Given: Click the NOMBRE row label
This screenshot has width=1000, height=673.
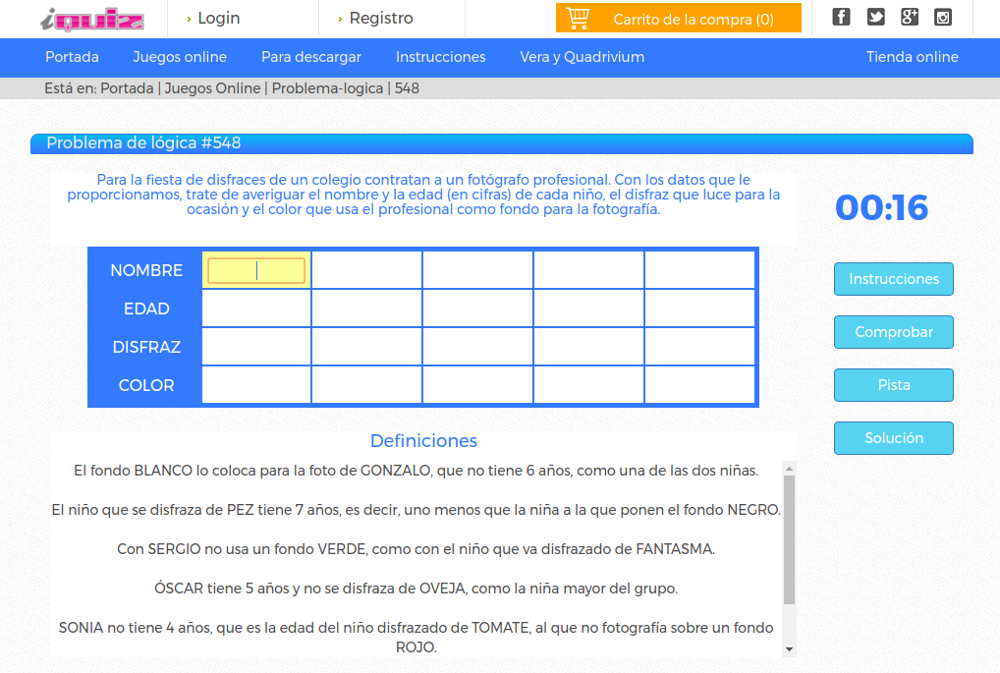Looking at the screenshot, I should (x=146, y=270).
